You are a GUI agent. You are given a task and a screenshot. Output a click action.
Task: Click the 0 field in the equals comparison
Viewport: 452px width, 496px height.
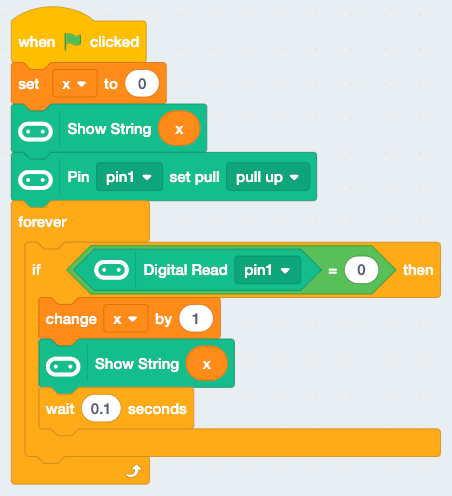(x=361, y=270)
